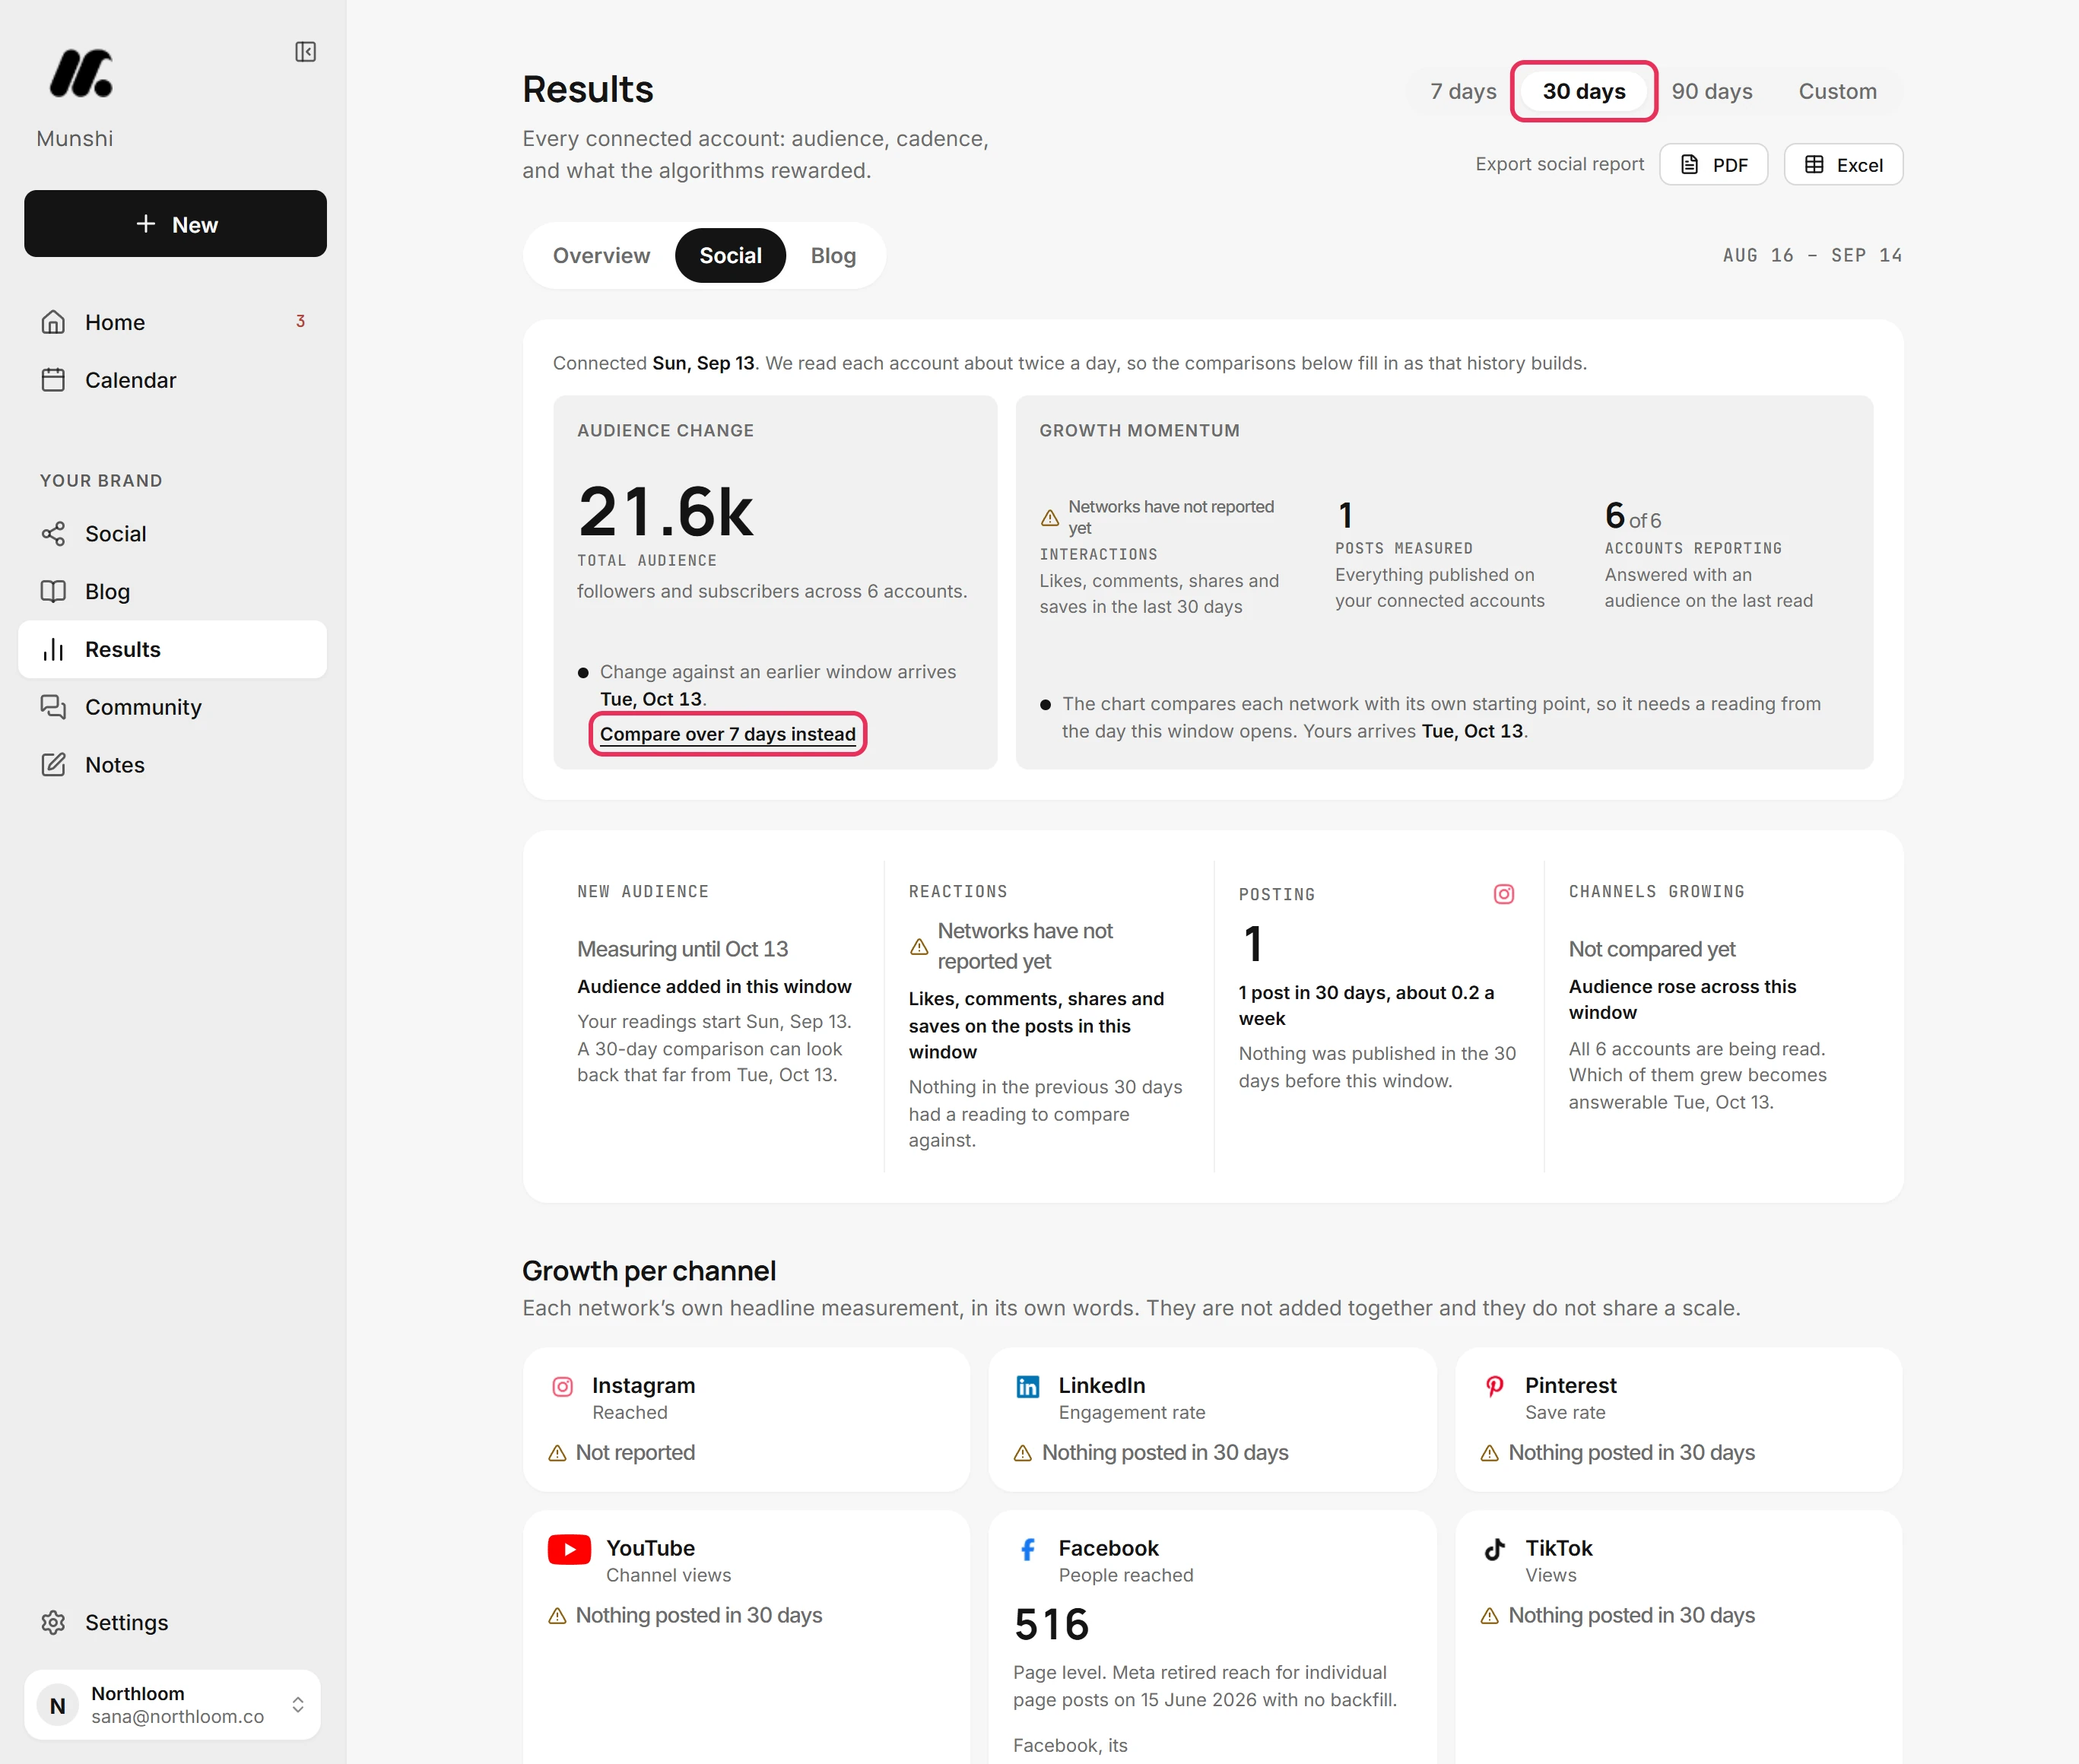Click the AUG 16 – SEP 14 date label
The width and height of the screenshot is (2079, 1764).
(x=1812, y=255)
